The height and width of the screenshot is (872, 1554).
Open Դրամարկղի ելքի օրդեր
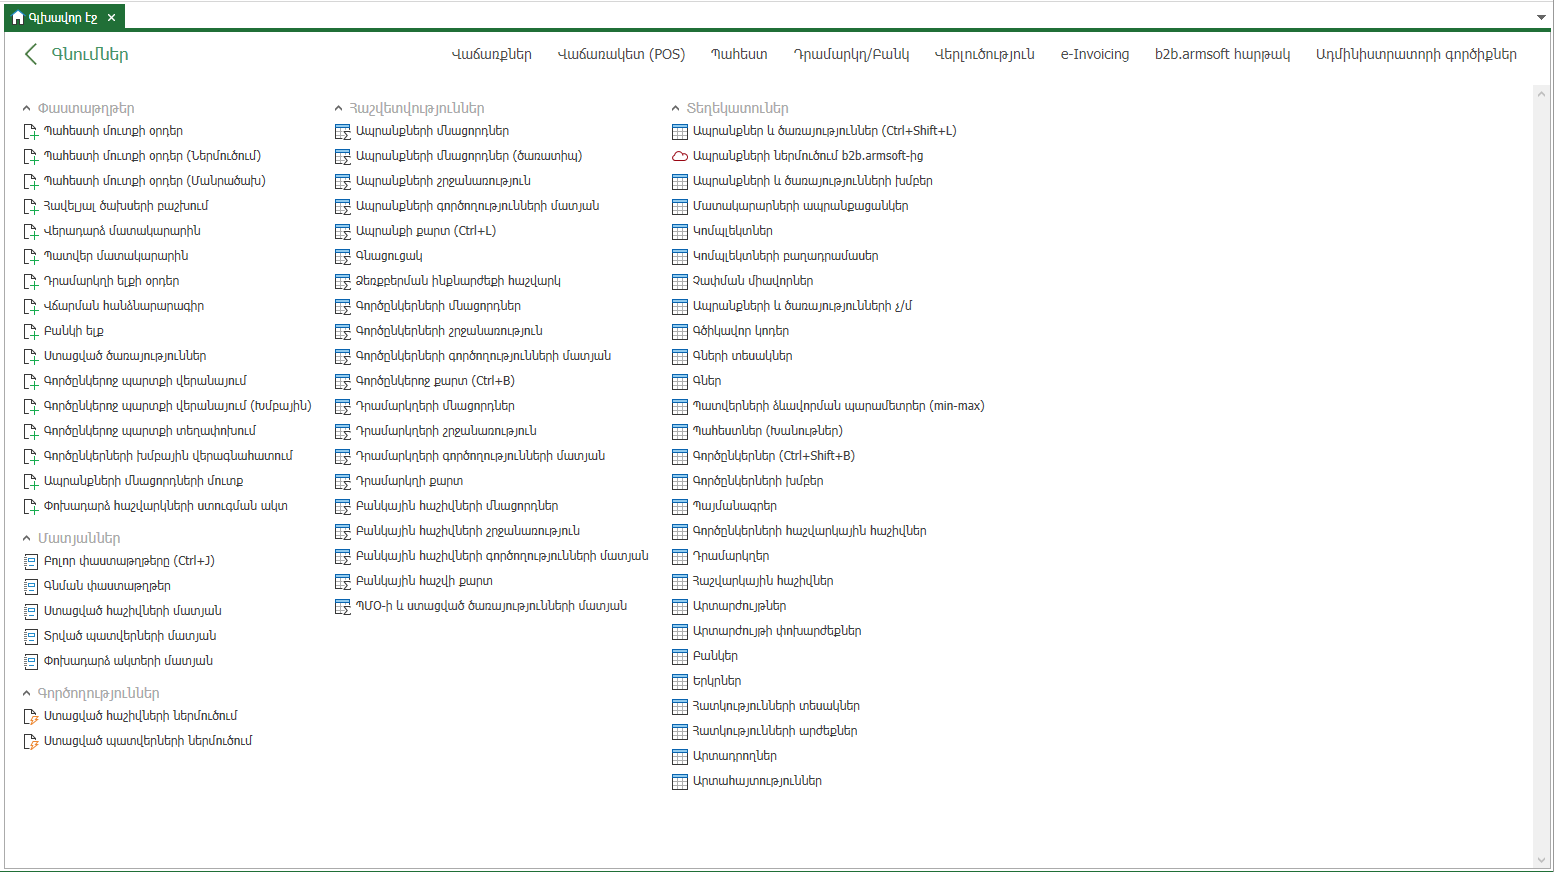point(112,281)
